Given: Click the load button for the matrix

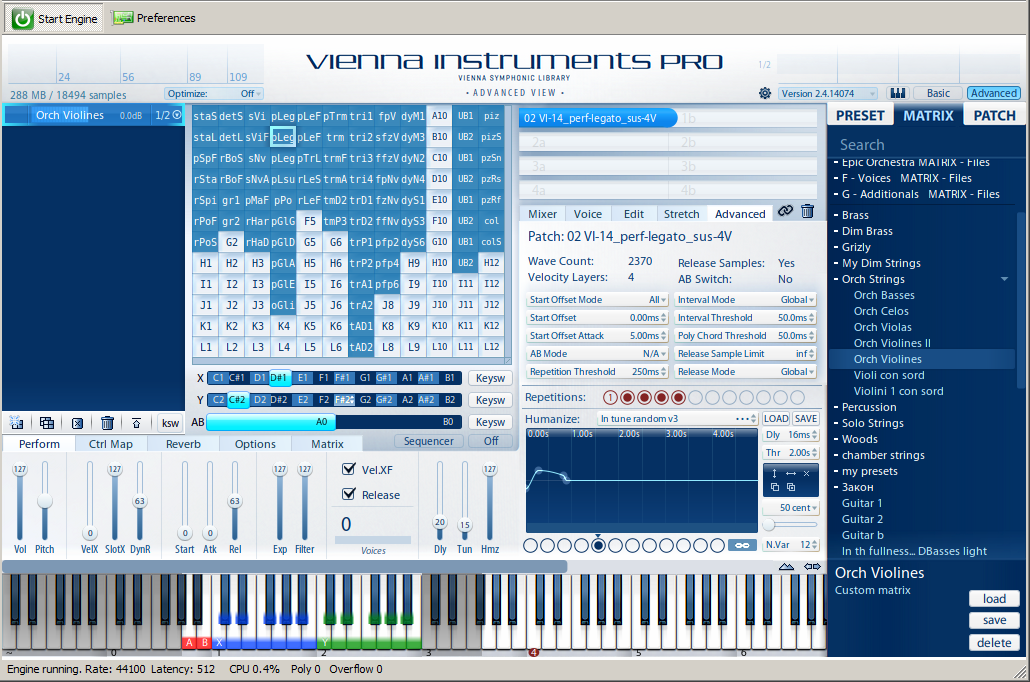Looking at the screenshot, I should pos(994,599).
